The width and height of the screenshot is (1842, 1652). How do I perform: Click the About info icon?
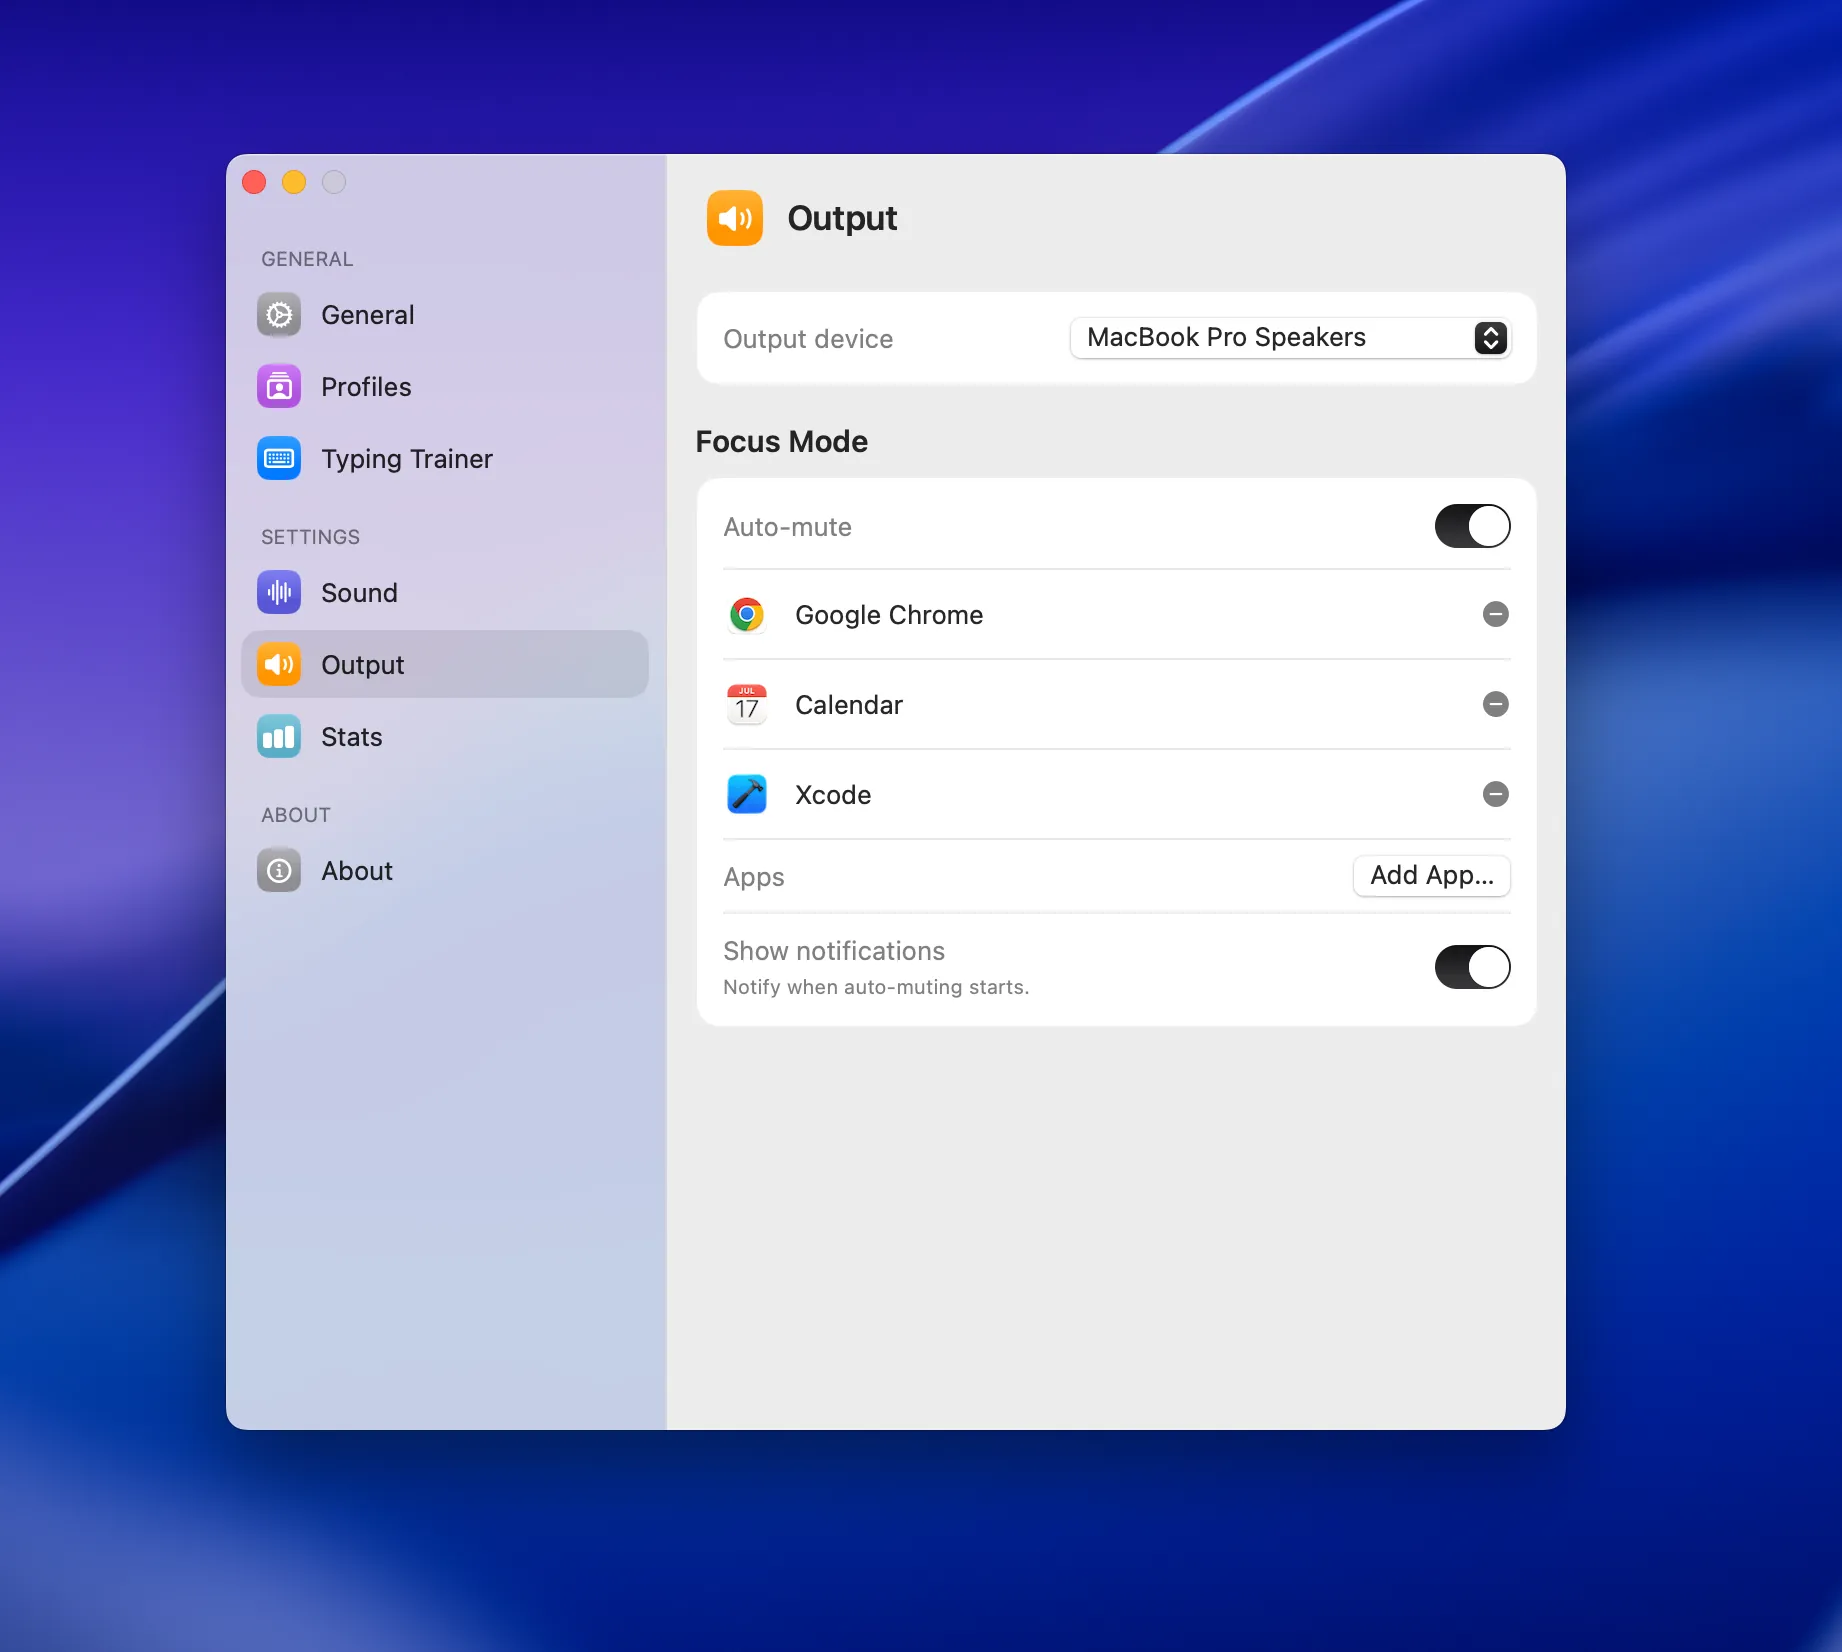279,871
